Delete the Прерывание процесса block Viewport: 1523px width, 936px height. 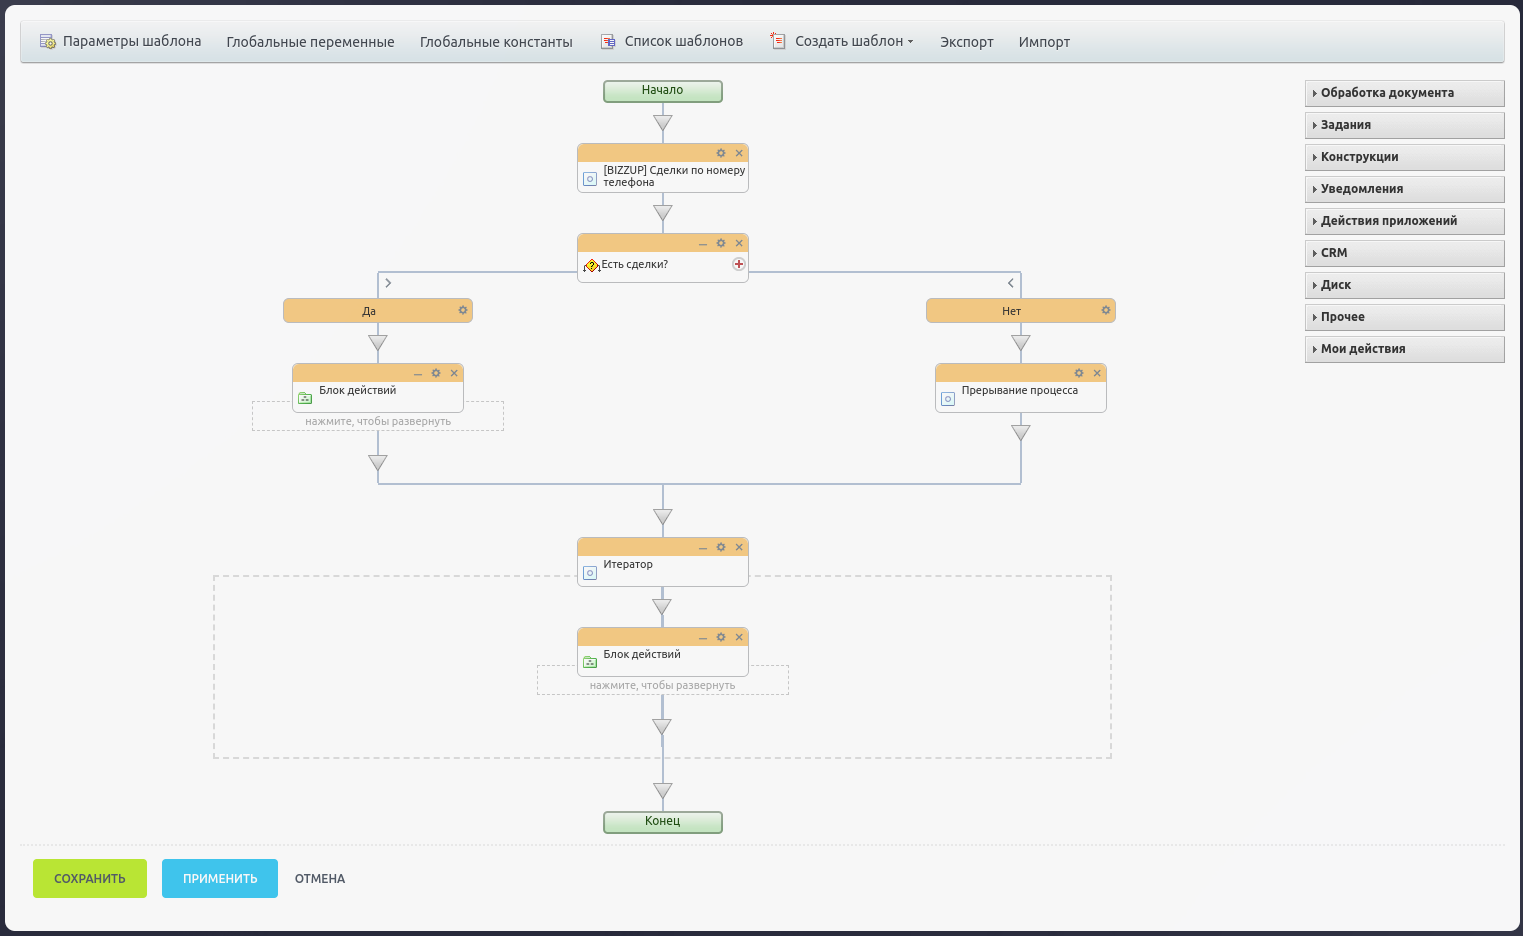(1097, 373)
